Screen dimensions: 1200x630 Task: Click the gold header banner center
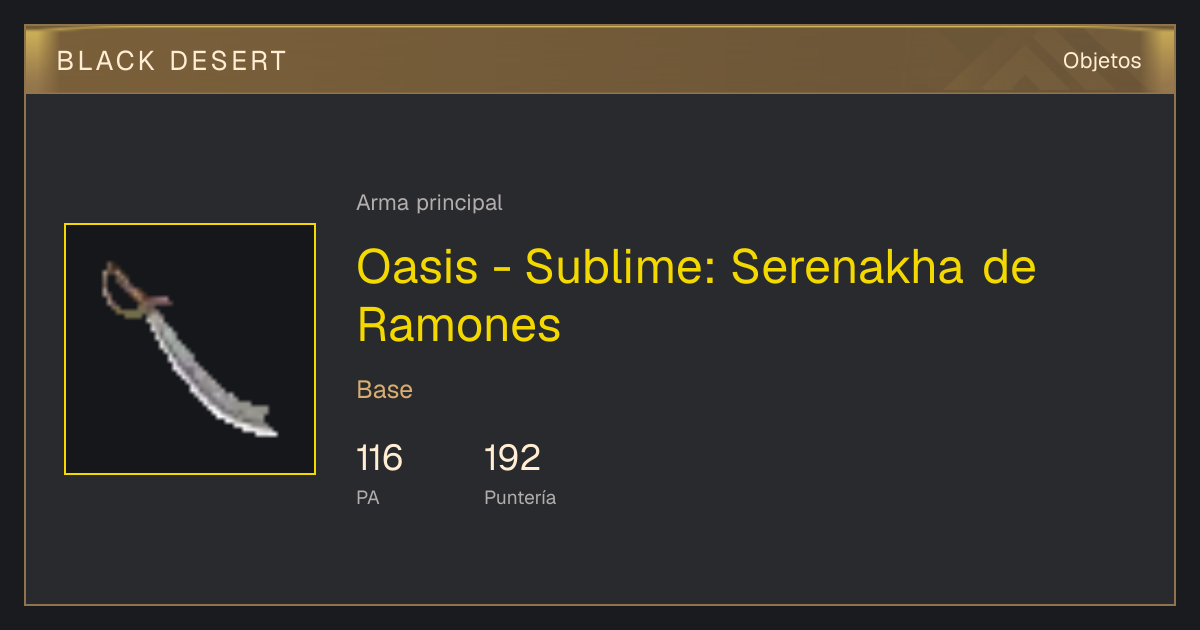coord(600,60)
